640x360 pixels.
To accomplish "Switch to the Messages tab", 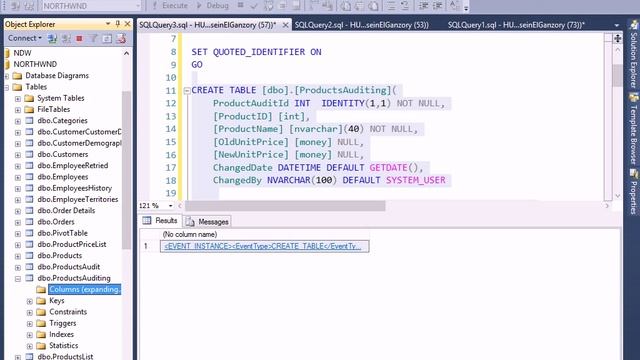I will tap(207, 222).
